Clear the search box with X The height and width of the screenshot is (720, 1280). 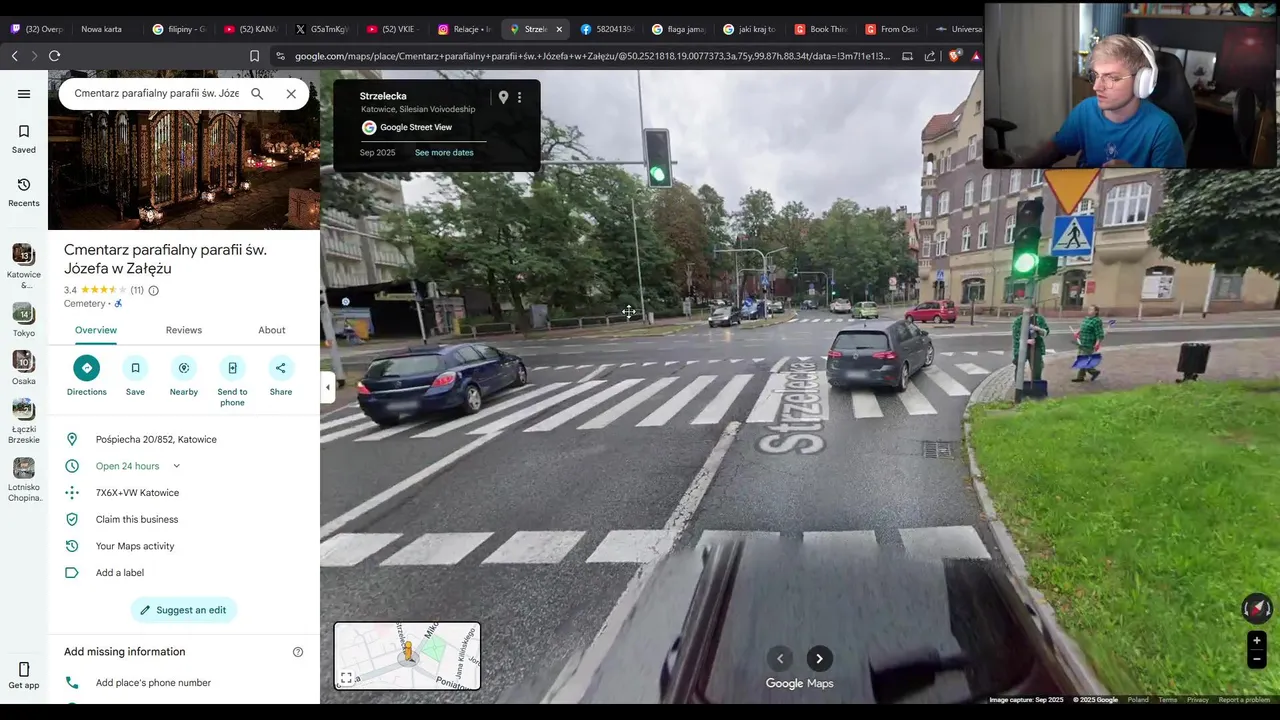tap(291, 93)
